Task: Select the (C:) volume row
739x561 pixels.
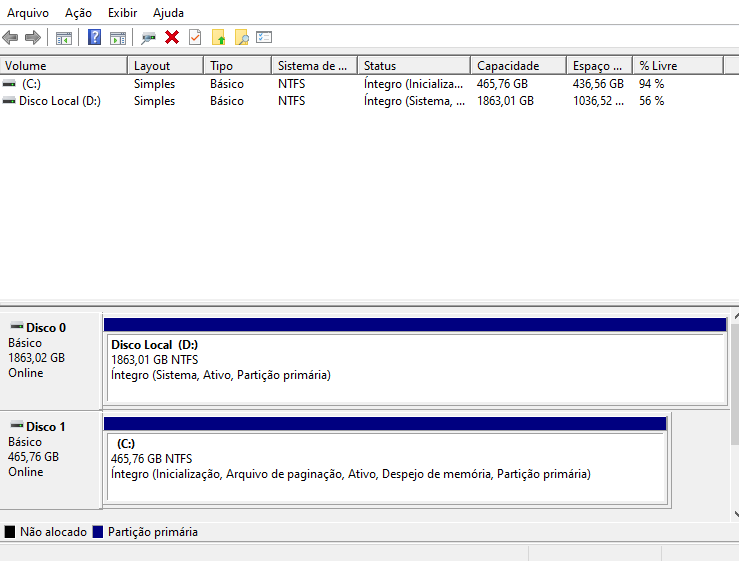Action: [x=361, y=84]
